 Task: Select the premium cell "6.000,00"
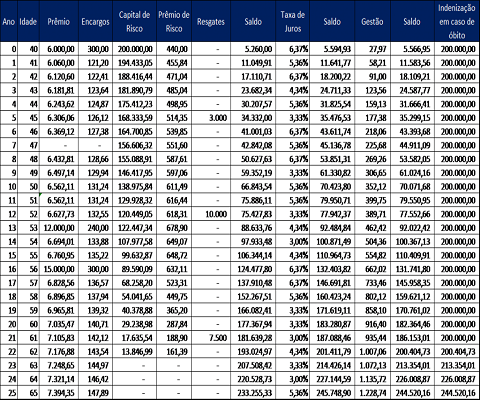(x=61, y=49)
